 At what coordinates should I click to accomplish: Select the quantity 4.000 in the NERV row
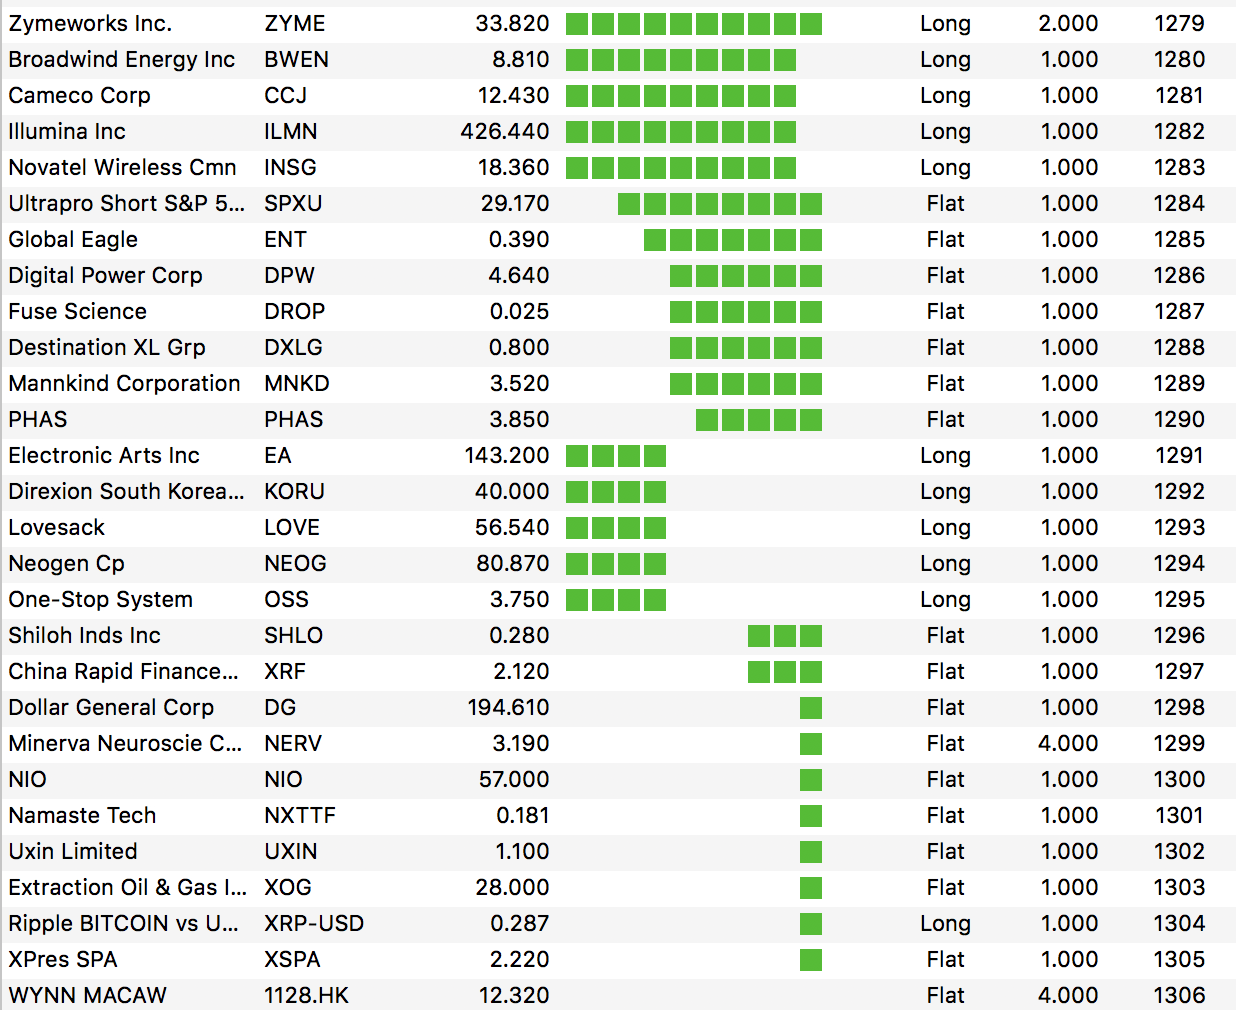1068,743
